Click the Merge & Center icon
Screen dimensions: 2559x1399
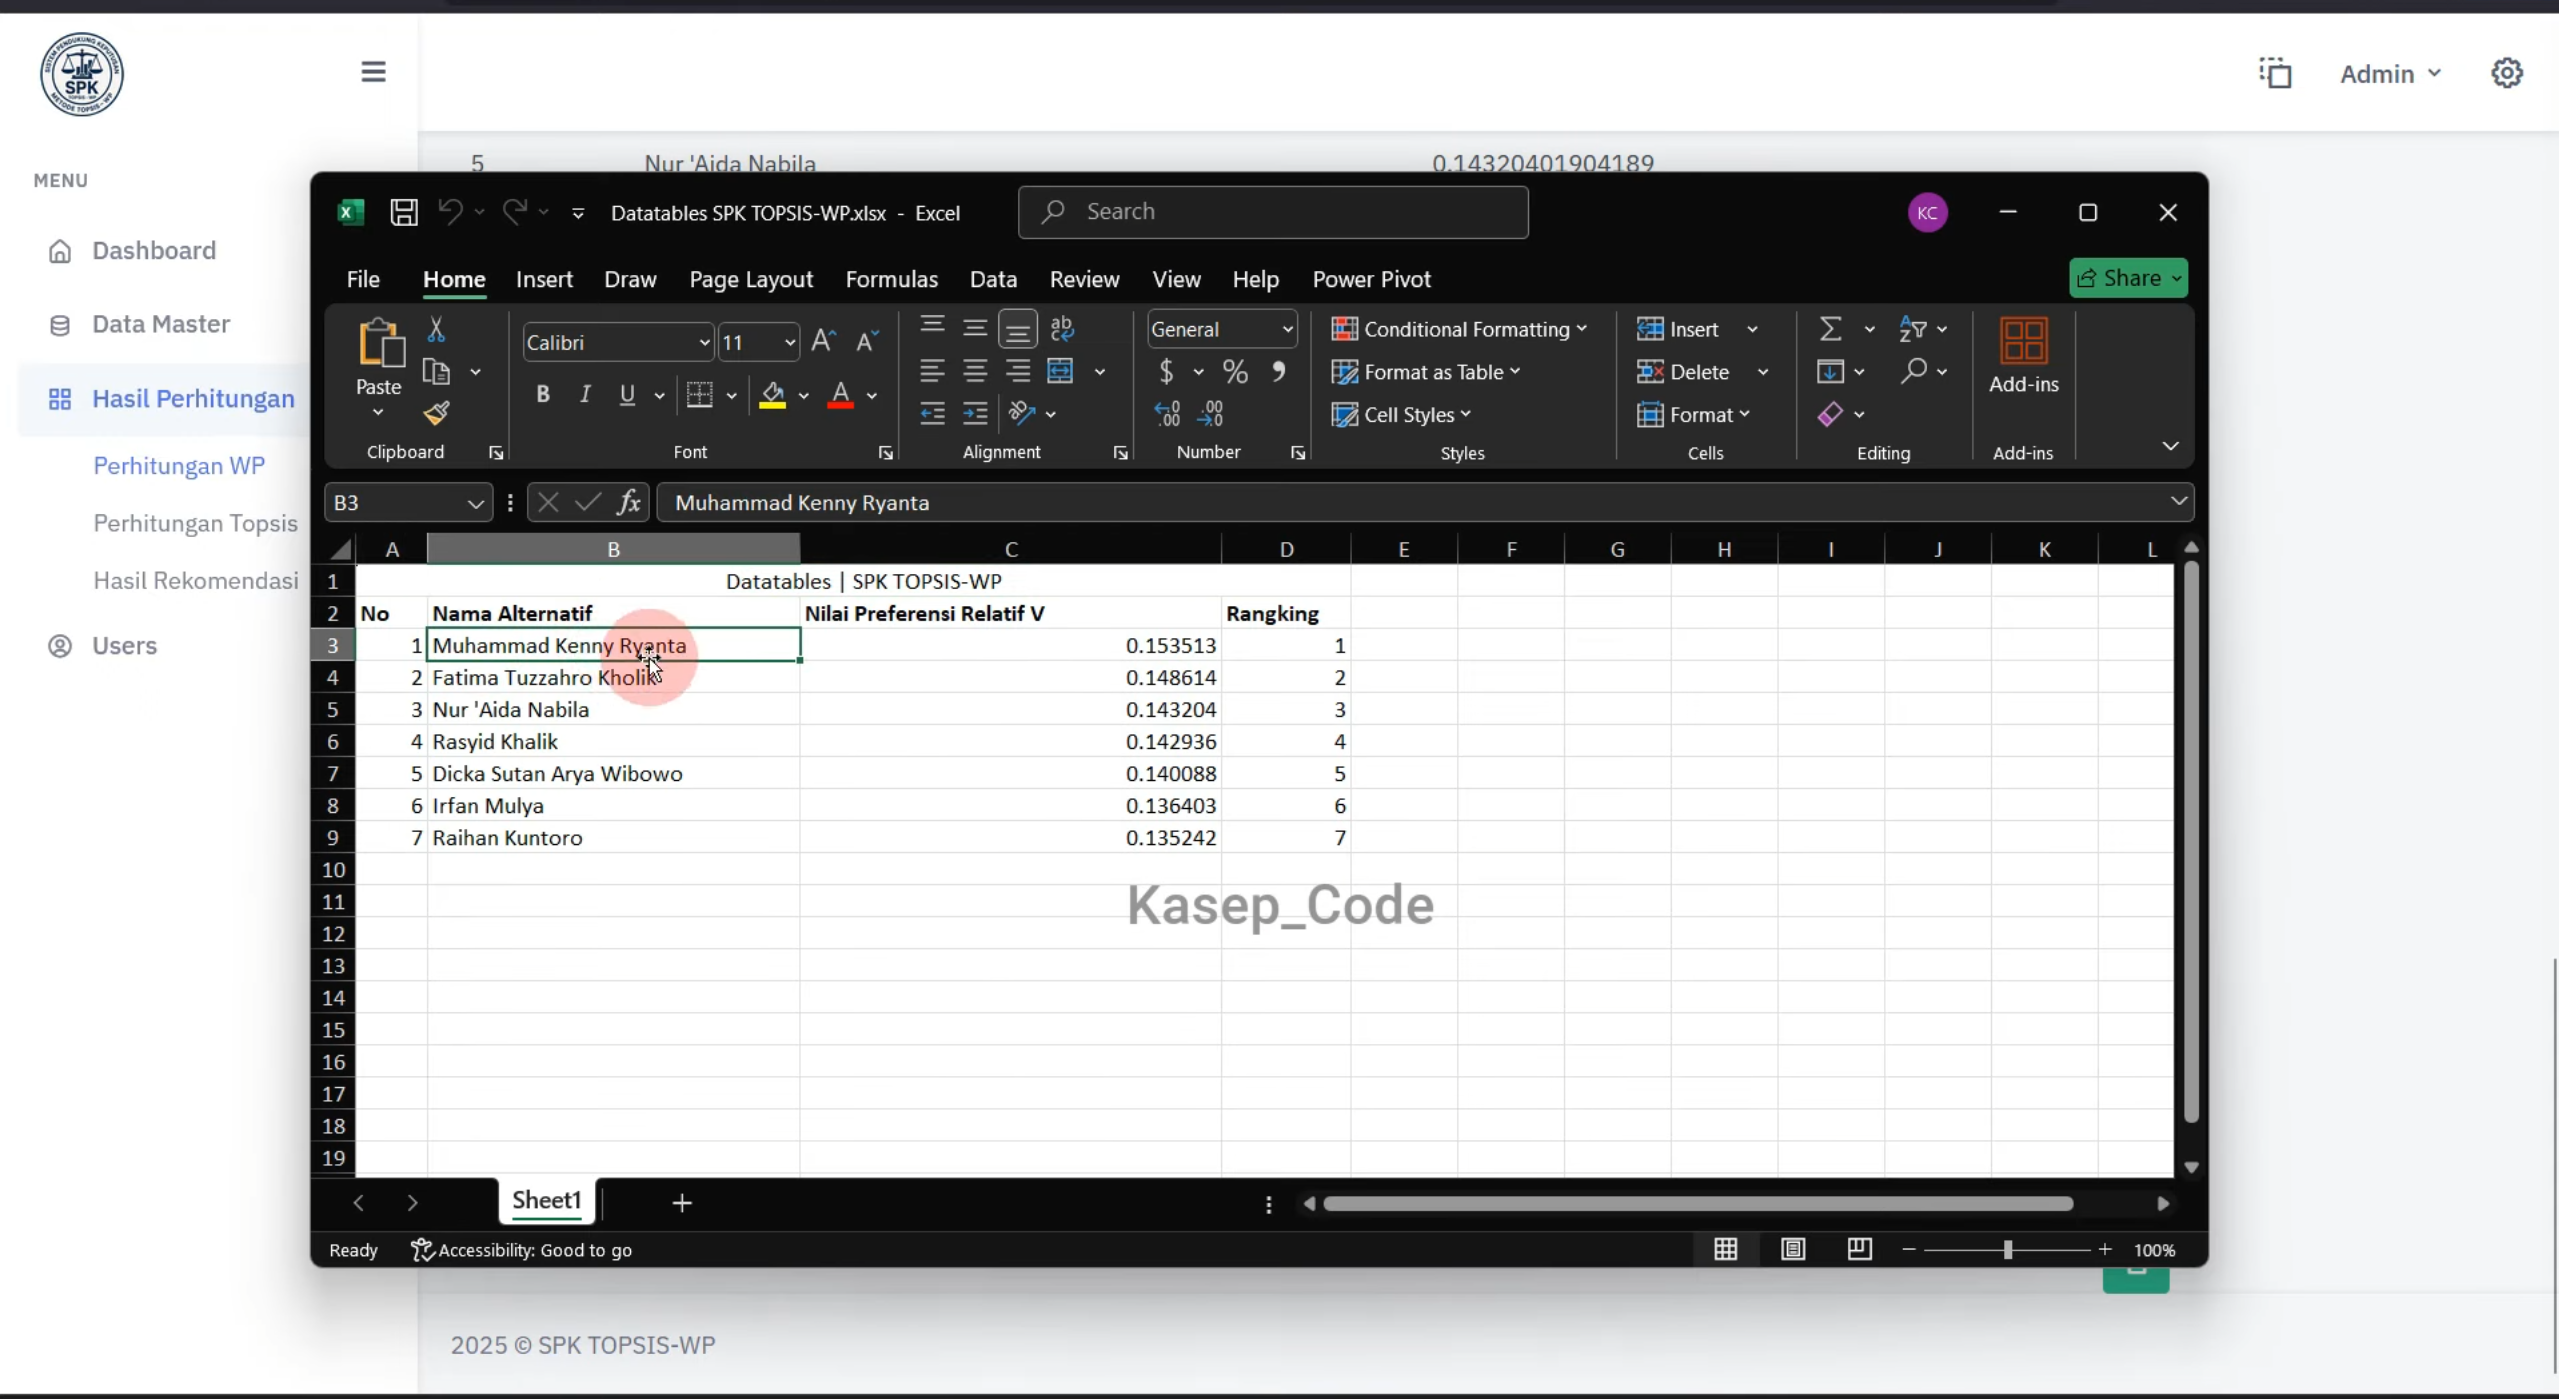[1060, 371]
